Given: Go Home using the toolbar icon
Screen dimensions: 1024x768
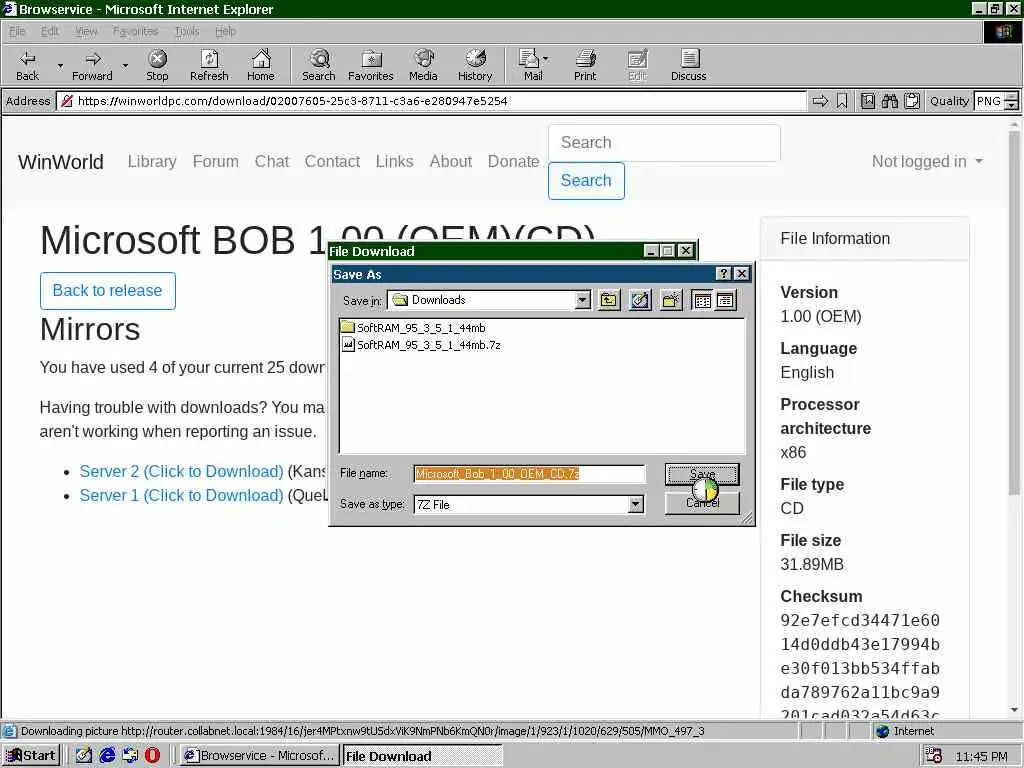Looking at the screenshot, I should (261, 65).
